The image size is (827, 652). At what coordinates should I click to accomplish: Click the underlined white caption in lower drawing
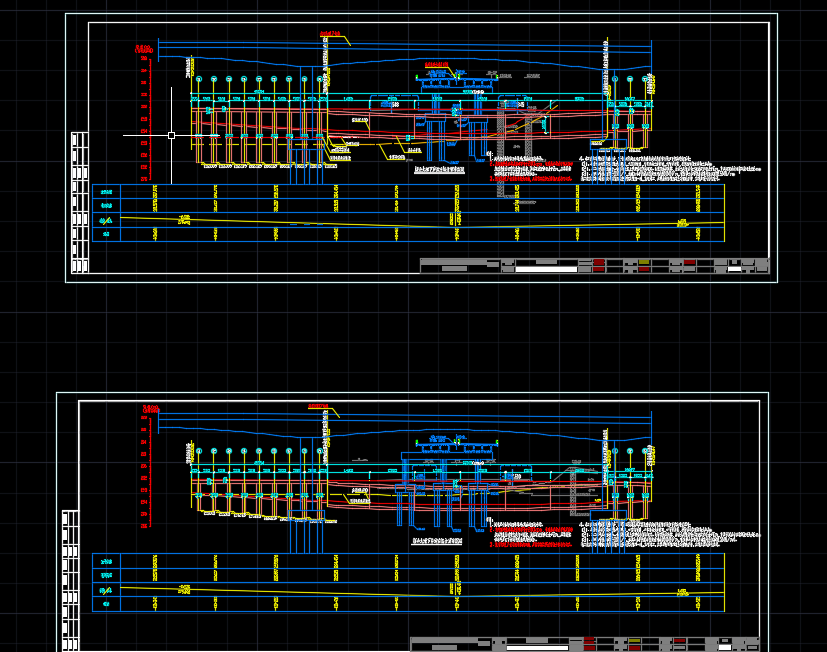tap(437, 541)
